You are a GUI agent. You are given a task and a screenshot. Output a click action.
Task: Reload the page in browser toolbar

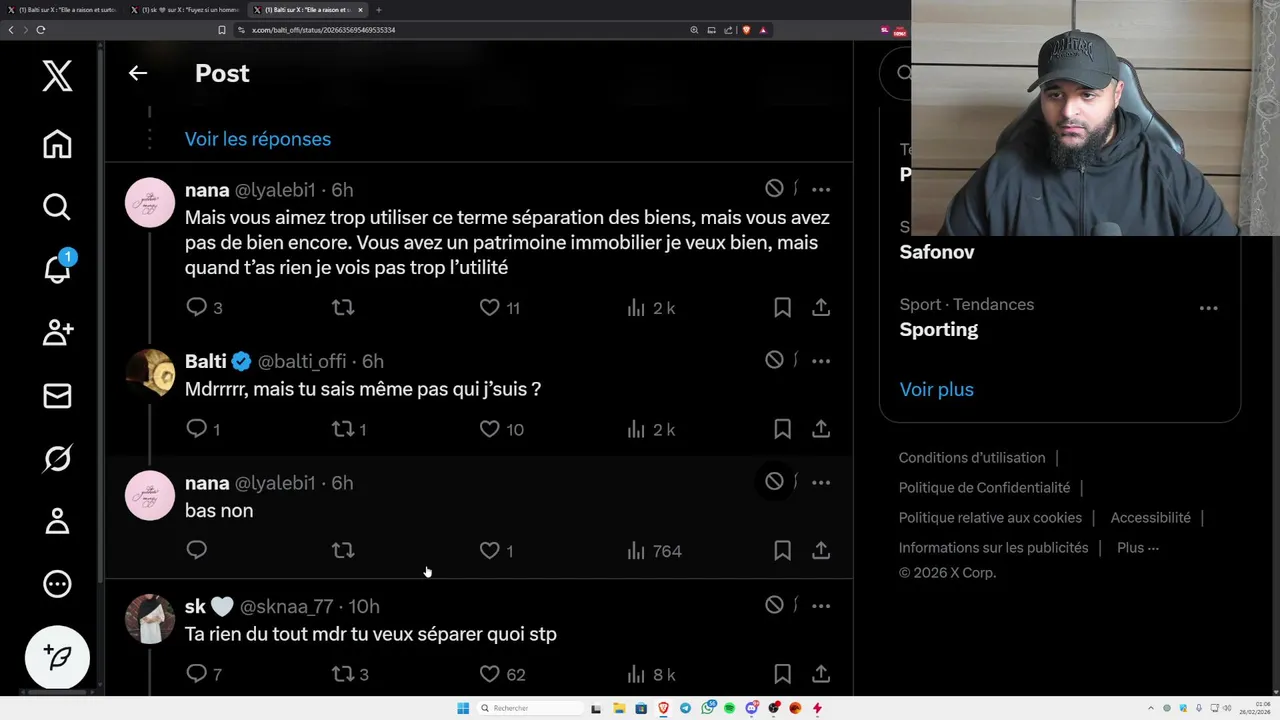[40, 30]
